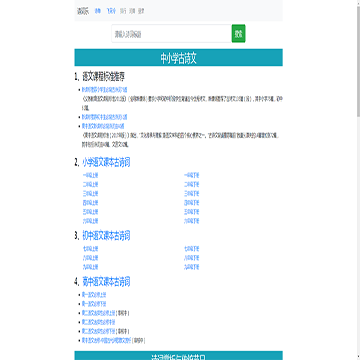Screen dimensions: 360x360
Task: Open 三年级上册 poems link
Action: point(90,194)
